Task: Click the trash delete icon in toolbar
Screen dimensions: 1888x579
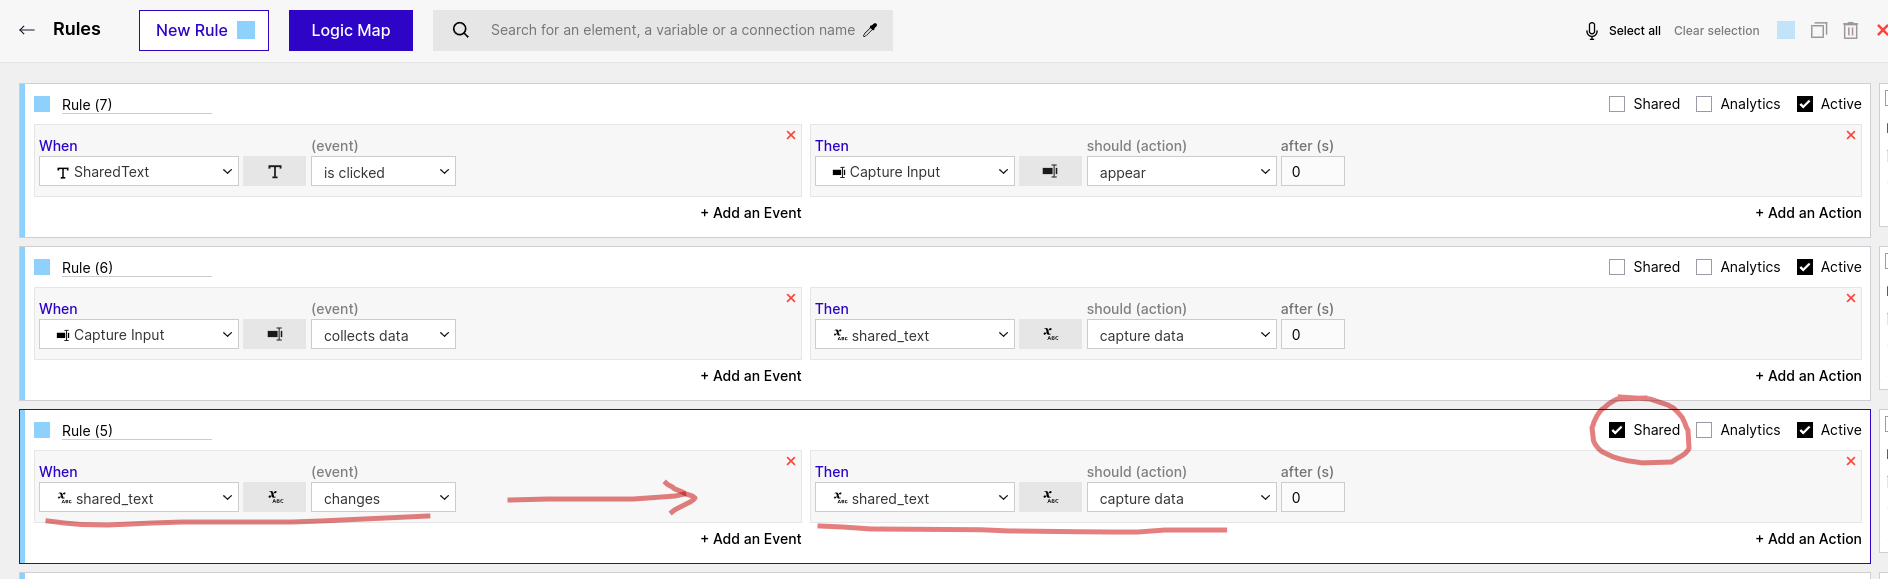Action: 1851,31
